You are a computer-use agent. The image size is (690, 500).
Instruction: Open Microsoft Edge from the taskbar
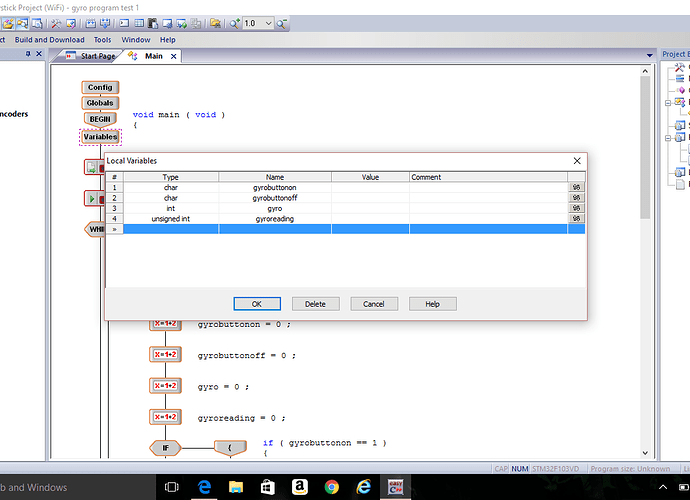point(204,487)
